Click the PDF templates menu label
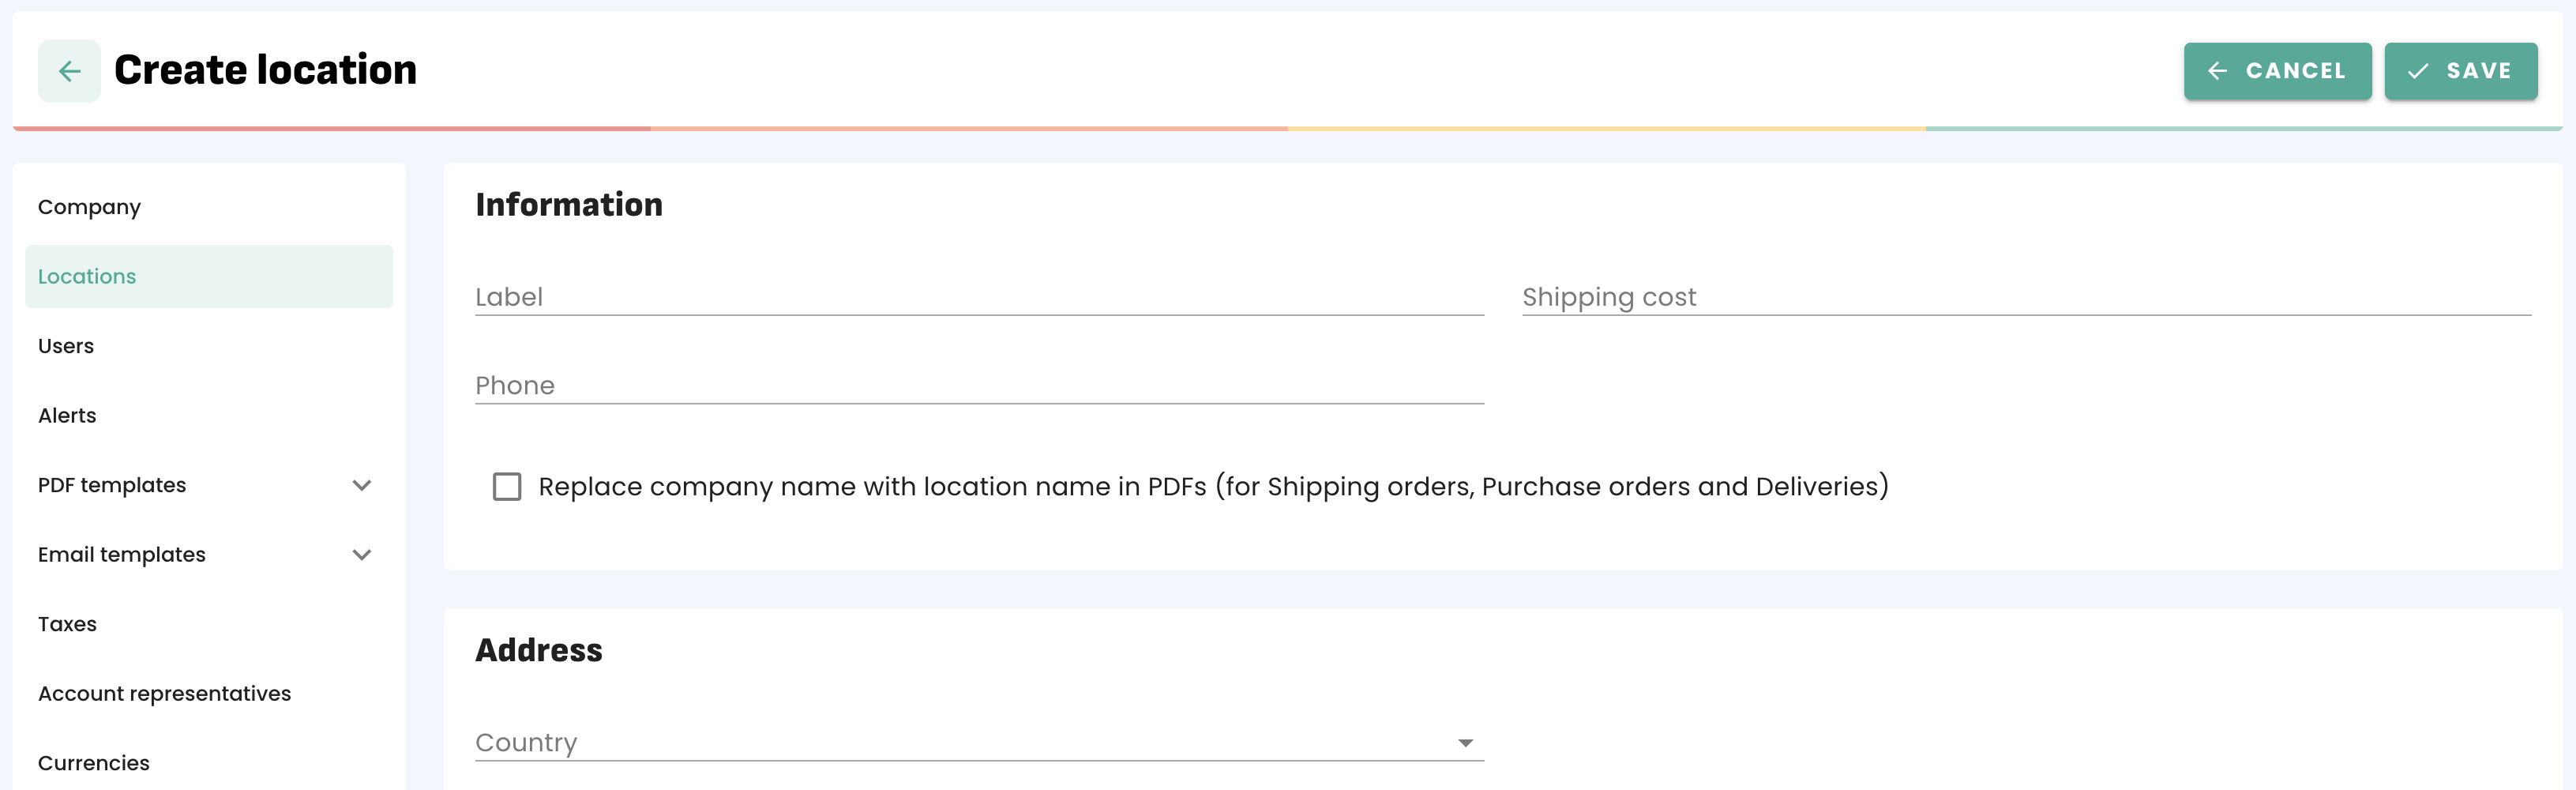 coord(112,486)
